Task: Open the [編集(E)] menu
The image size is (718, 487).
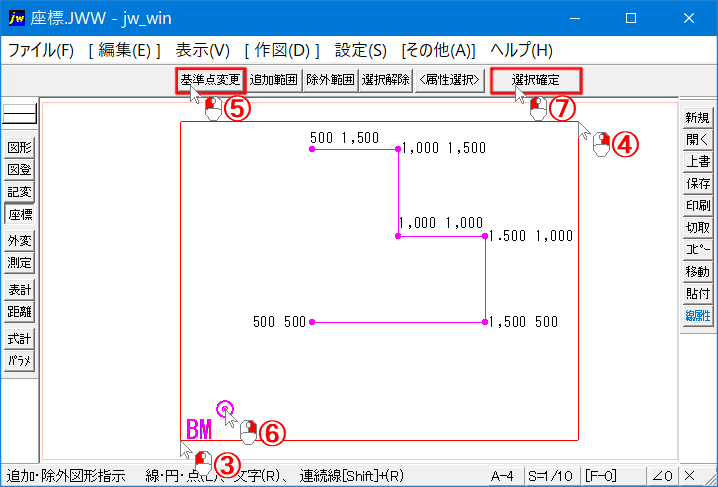Action: pos(125,50)
